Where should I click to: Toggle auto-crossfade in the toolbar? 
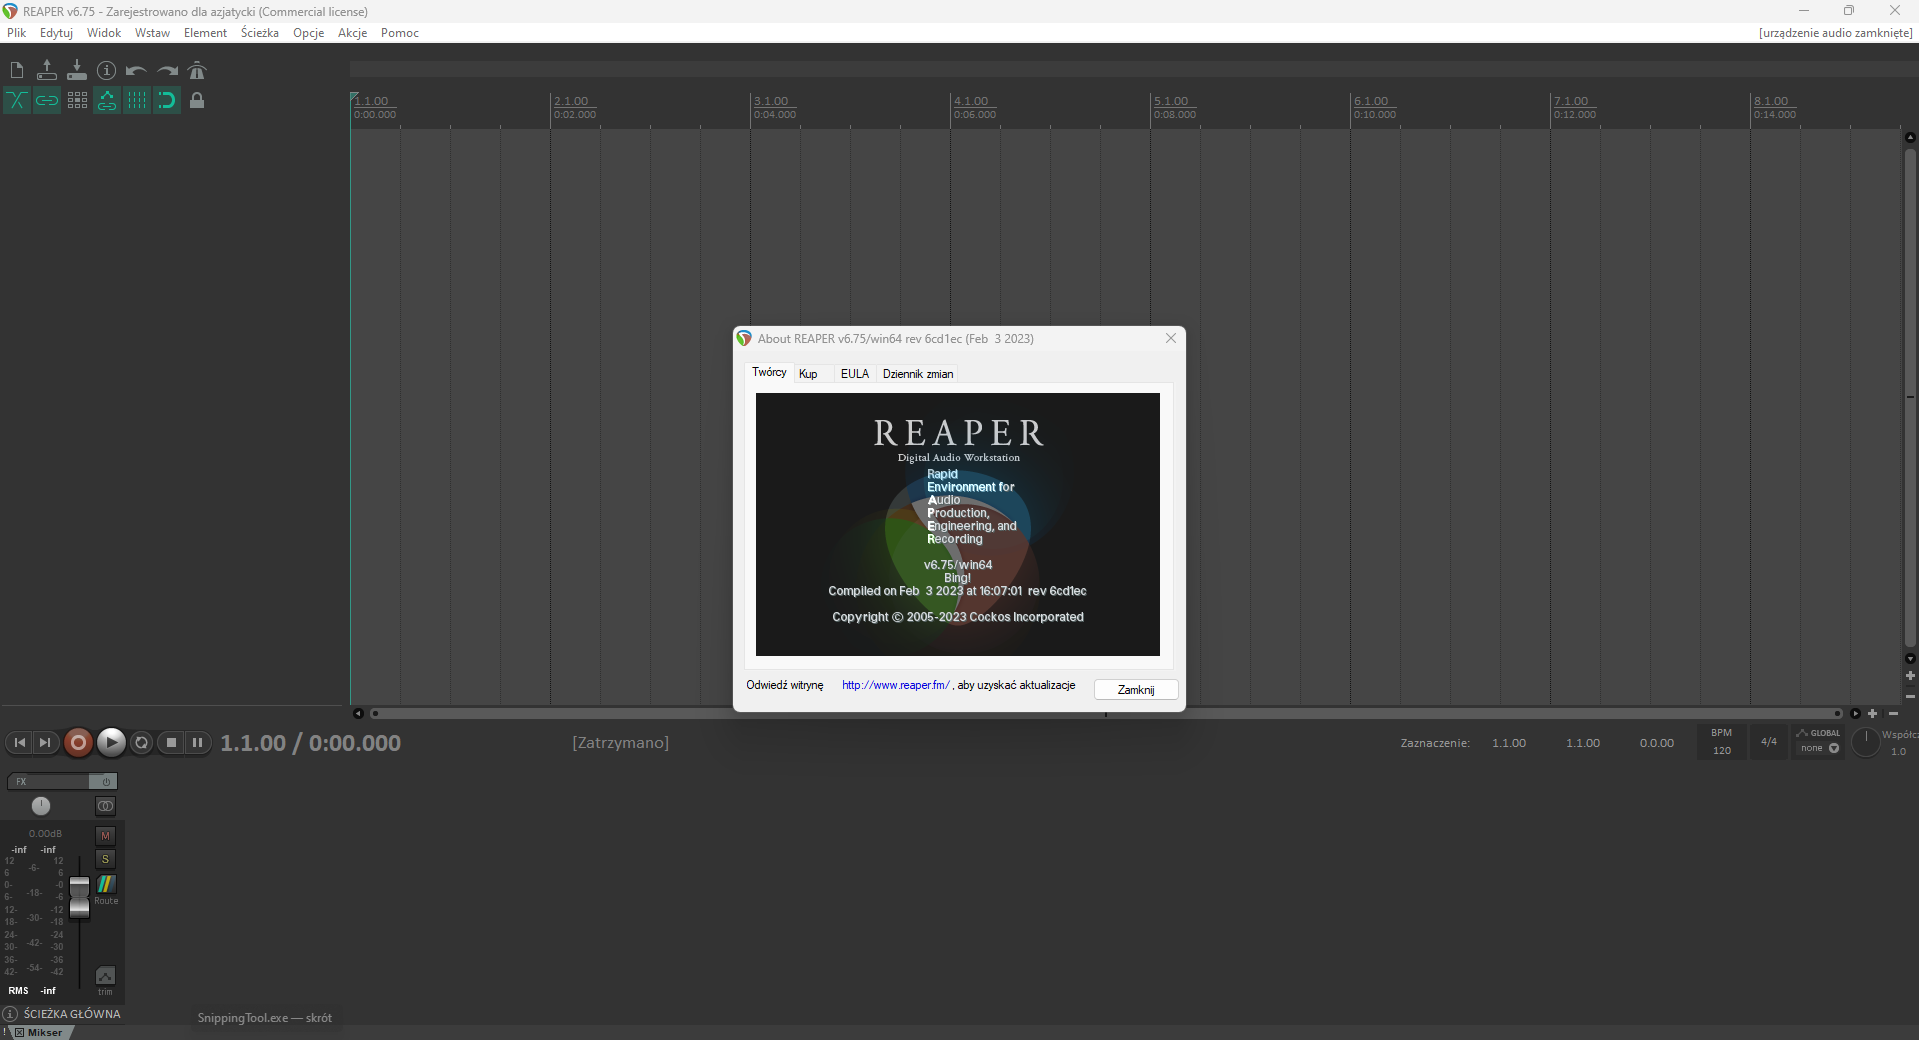(x=17, y=100)
